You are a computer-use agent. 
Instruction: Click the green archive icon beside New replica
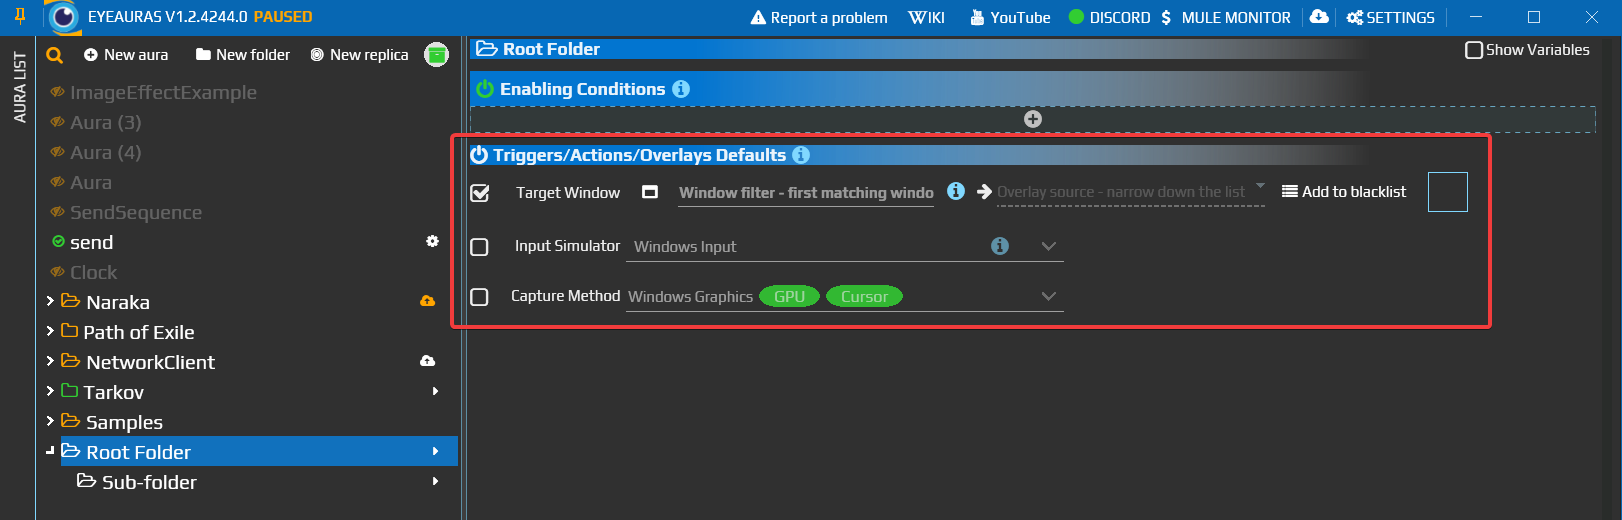436,55
